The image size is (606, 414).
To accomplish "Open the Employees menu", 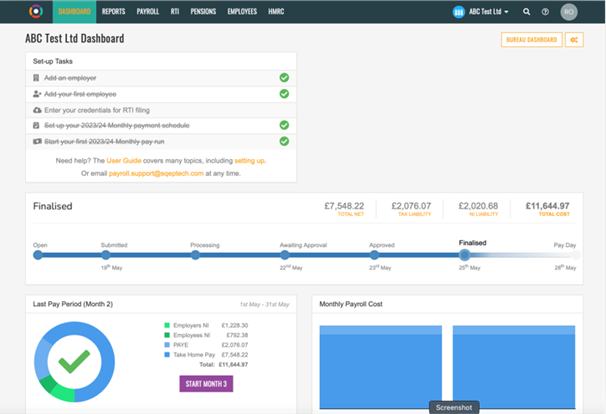I will point(242,12).
